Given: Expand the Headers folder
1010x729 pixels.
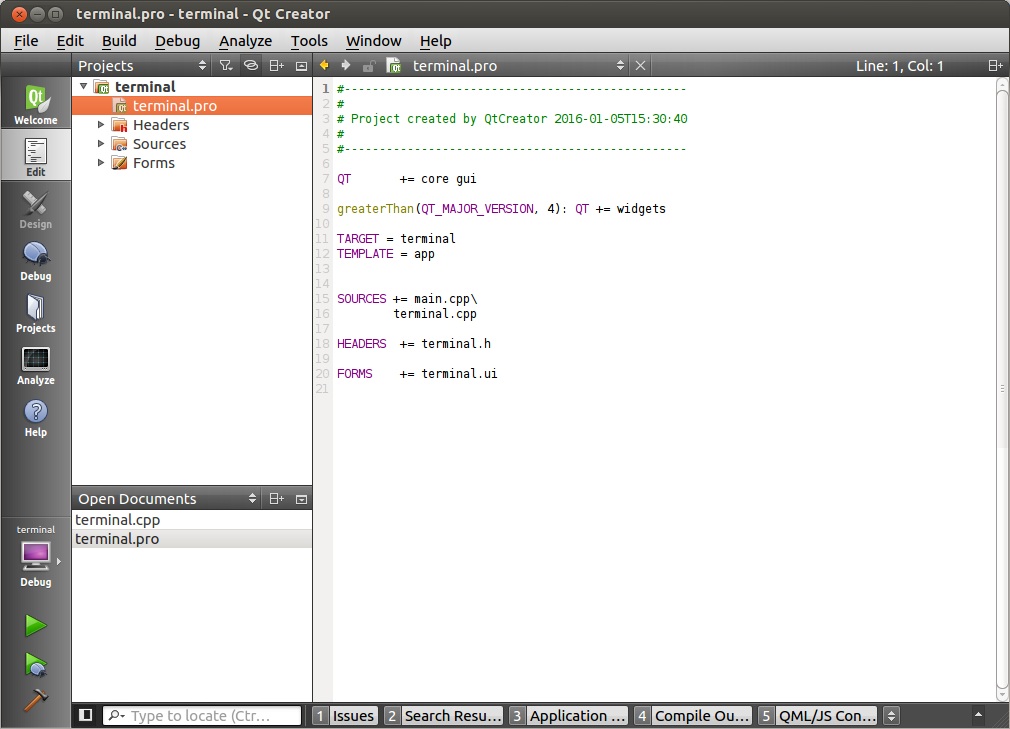Looking at the screenshot, I should 100,124.
